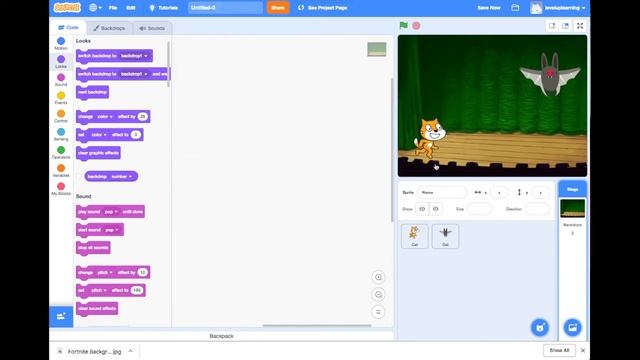The height and width of the screenshot is (360, 640).
Task: Select the Cat sprite thumbnail
Action: click(415, 236)
